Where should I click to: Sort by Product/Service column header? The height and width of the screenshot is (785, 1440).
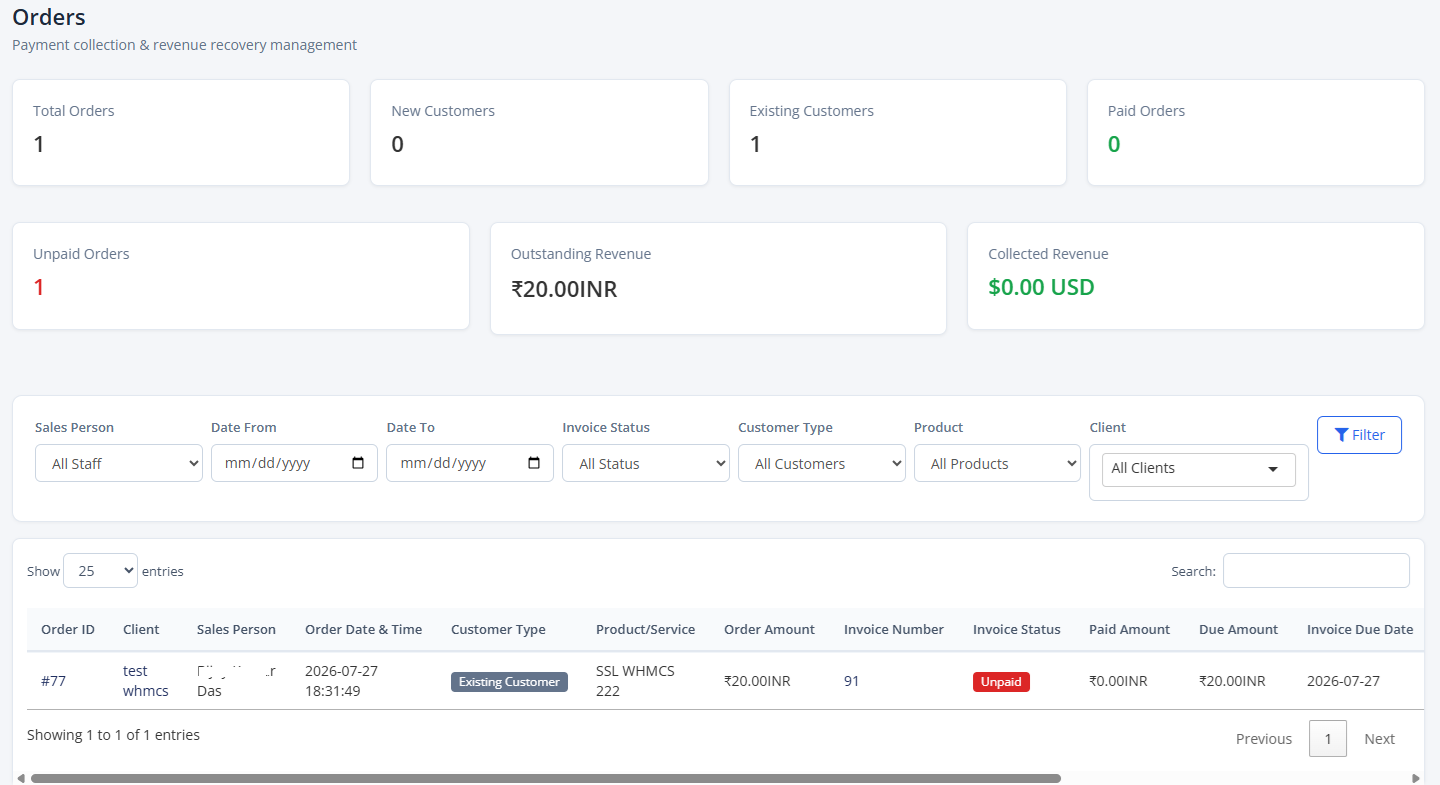point(645,629)
